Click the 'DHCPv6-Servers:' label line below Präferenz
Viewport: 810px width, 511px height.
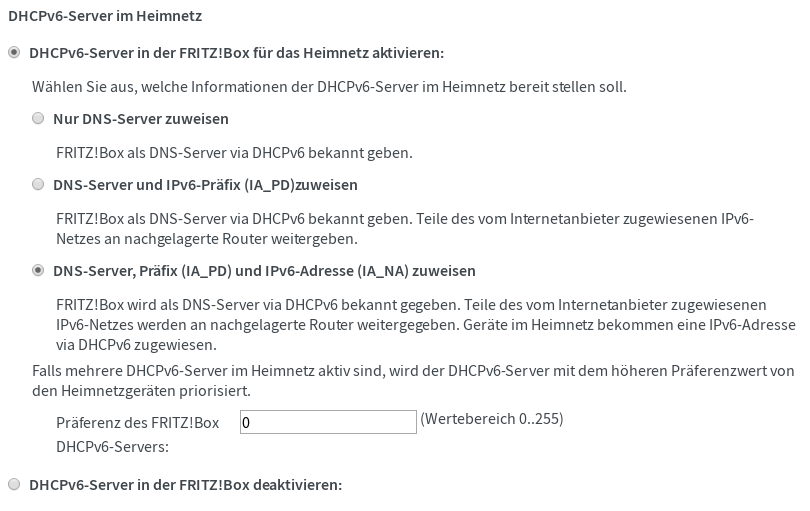(x=112, y=447)
